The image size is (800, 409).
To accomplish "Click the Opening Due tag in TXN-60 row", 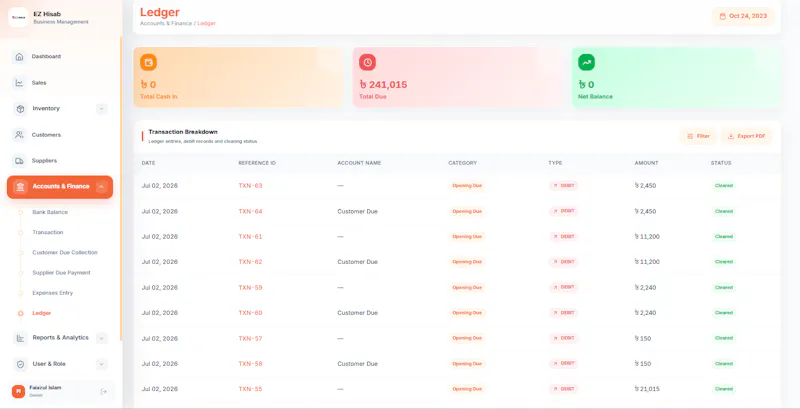I will (467, 313).
